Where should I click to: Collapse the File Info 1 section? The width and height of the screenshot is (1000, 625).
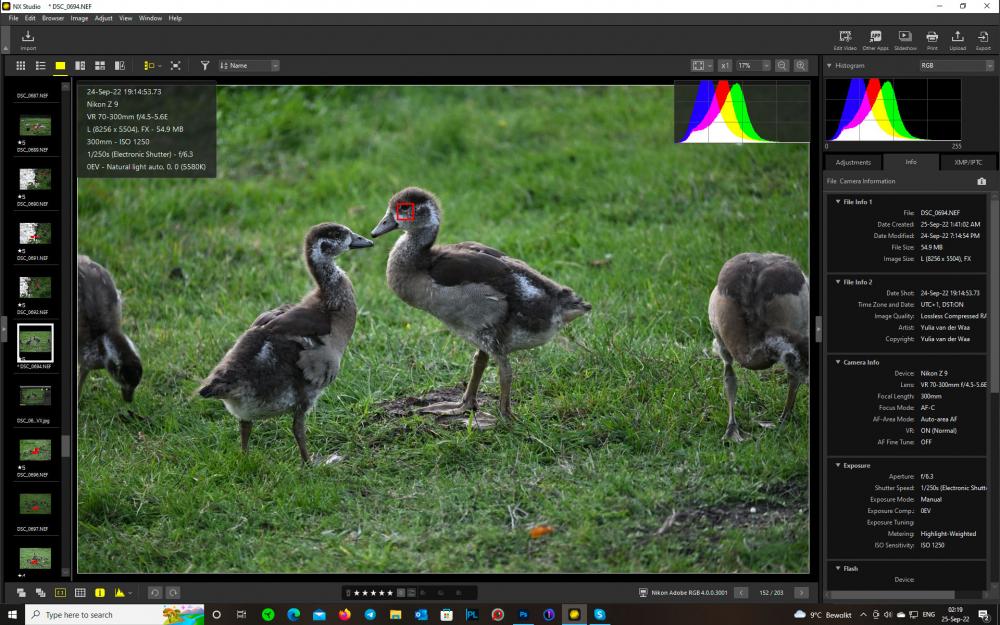[838, 202]
